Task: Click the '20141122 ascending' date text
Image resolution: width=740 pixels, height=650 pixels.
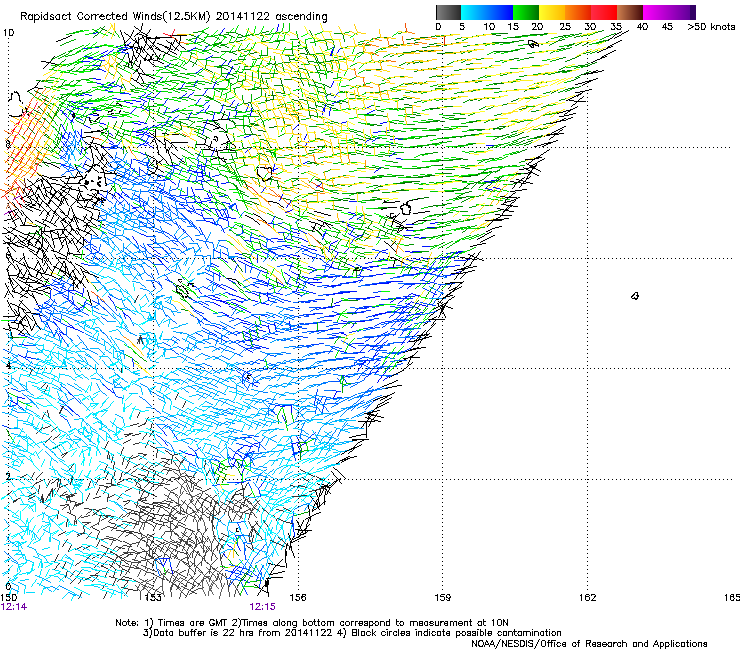Action: (x=271, y=17)
